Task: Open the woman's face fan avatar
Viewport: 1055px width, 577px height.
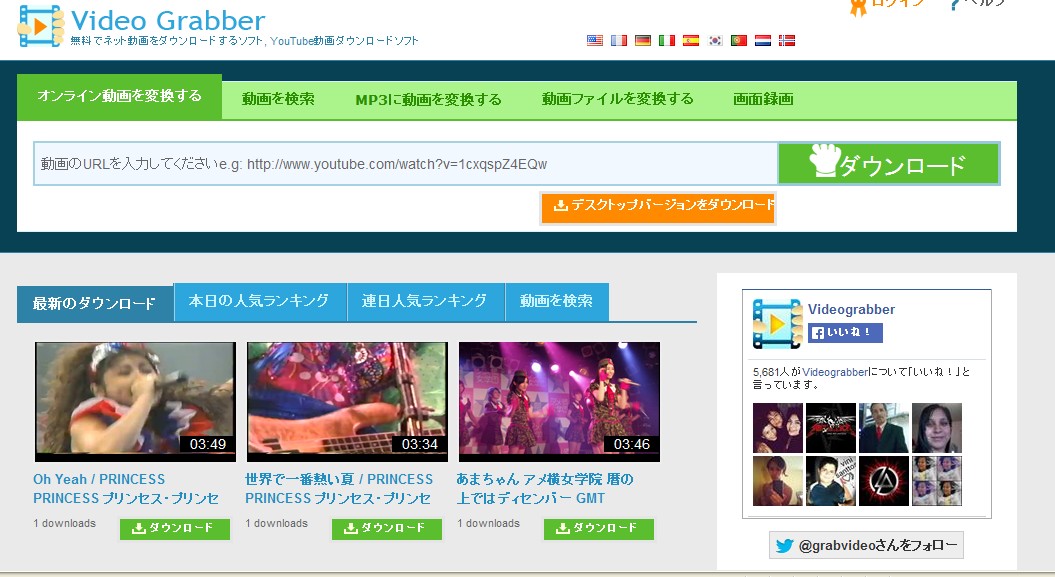Action: [937, 428]
